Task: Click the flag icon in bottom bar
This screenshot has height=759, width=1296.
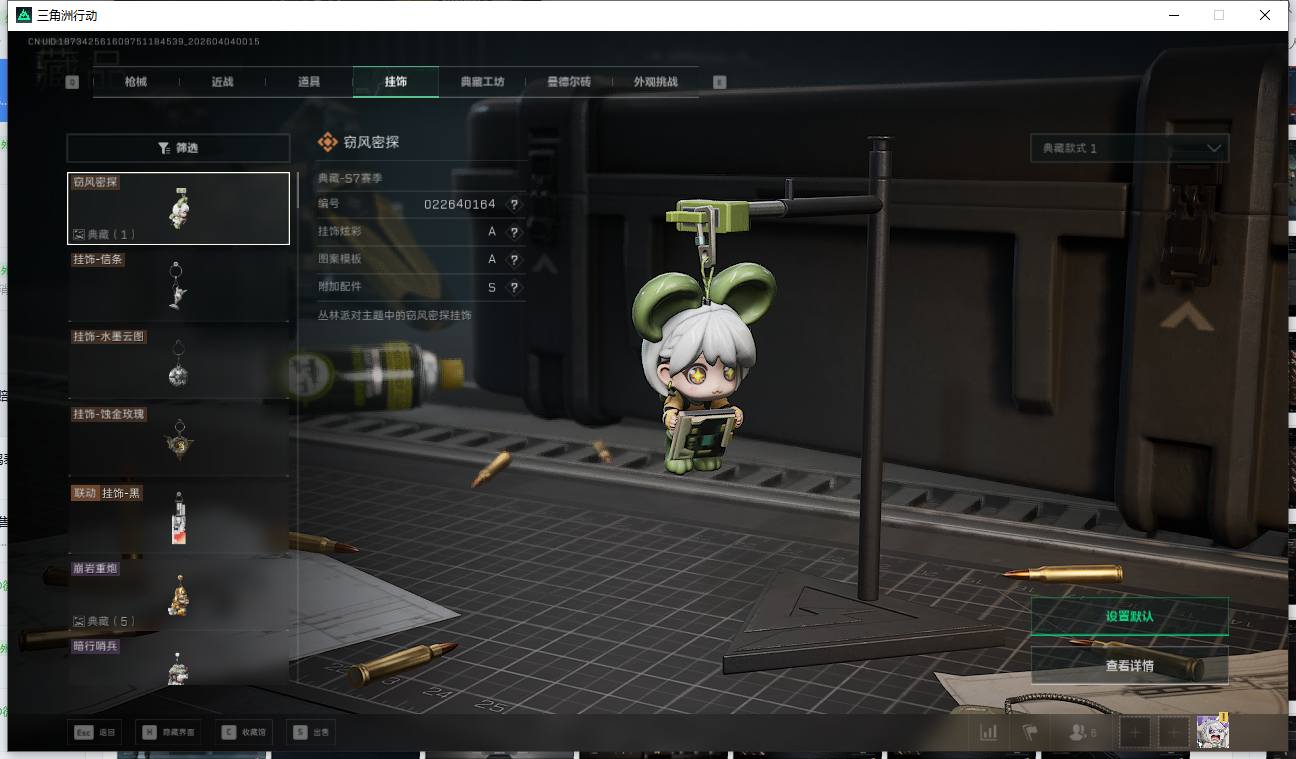Action: click(x=1030, y=732)
